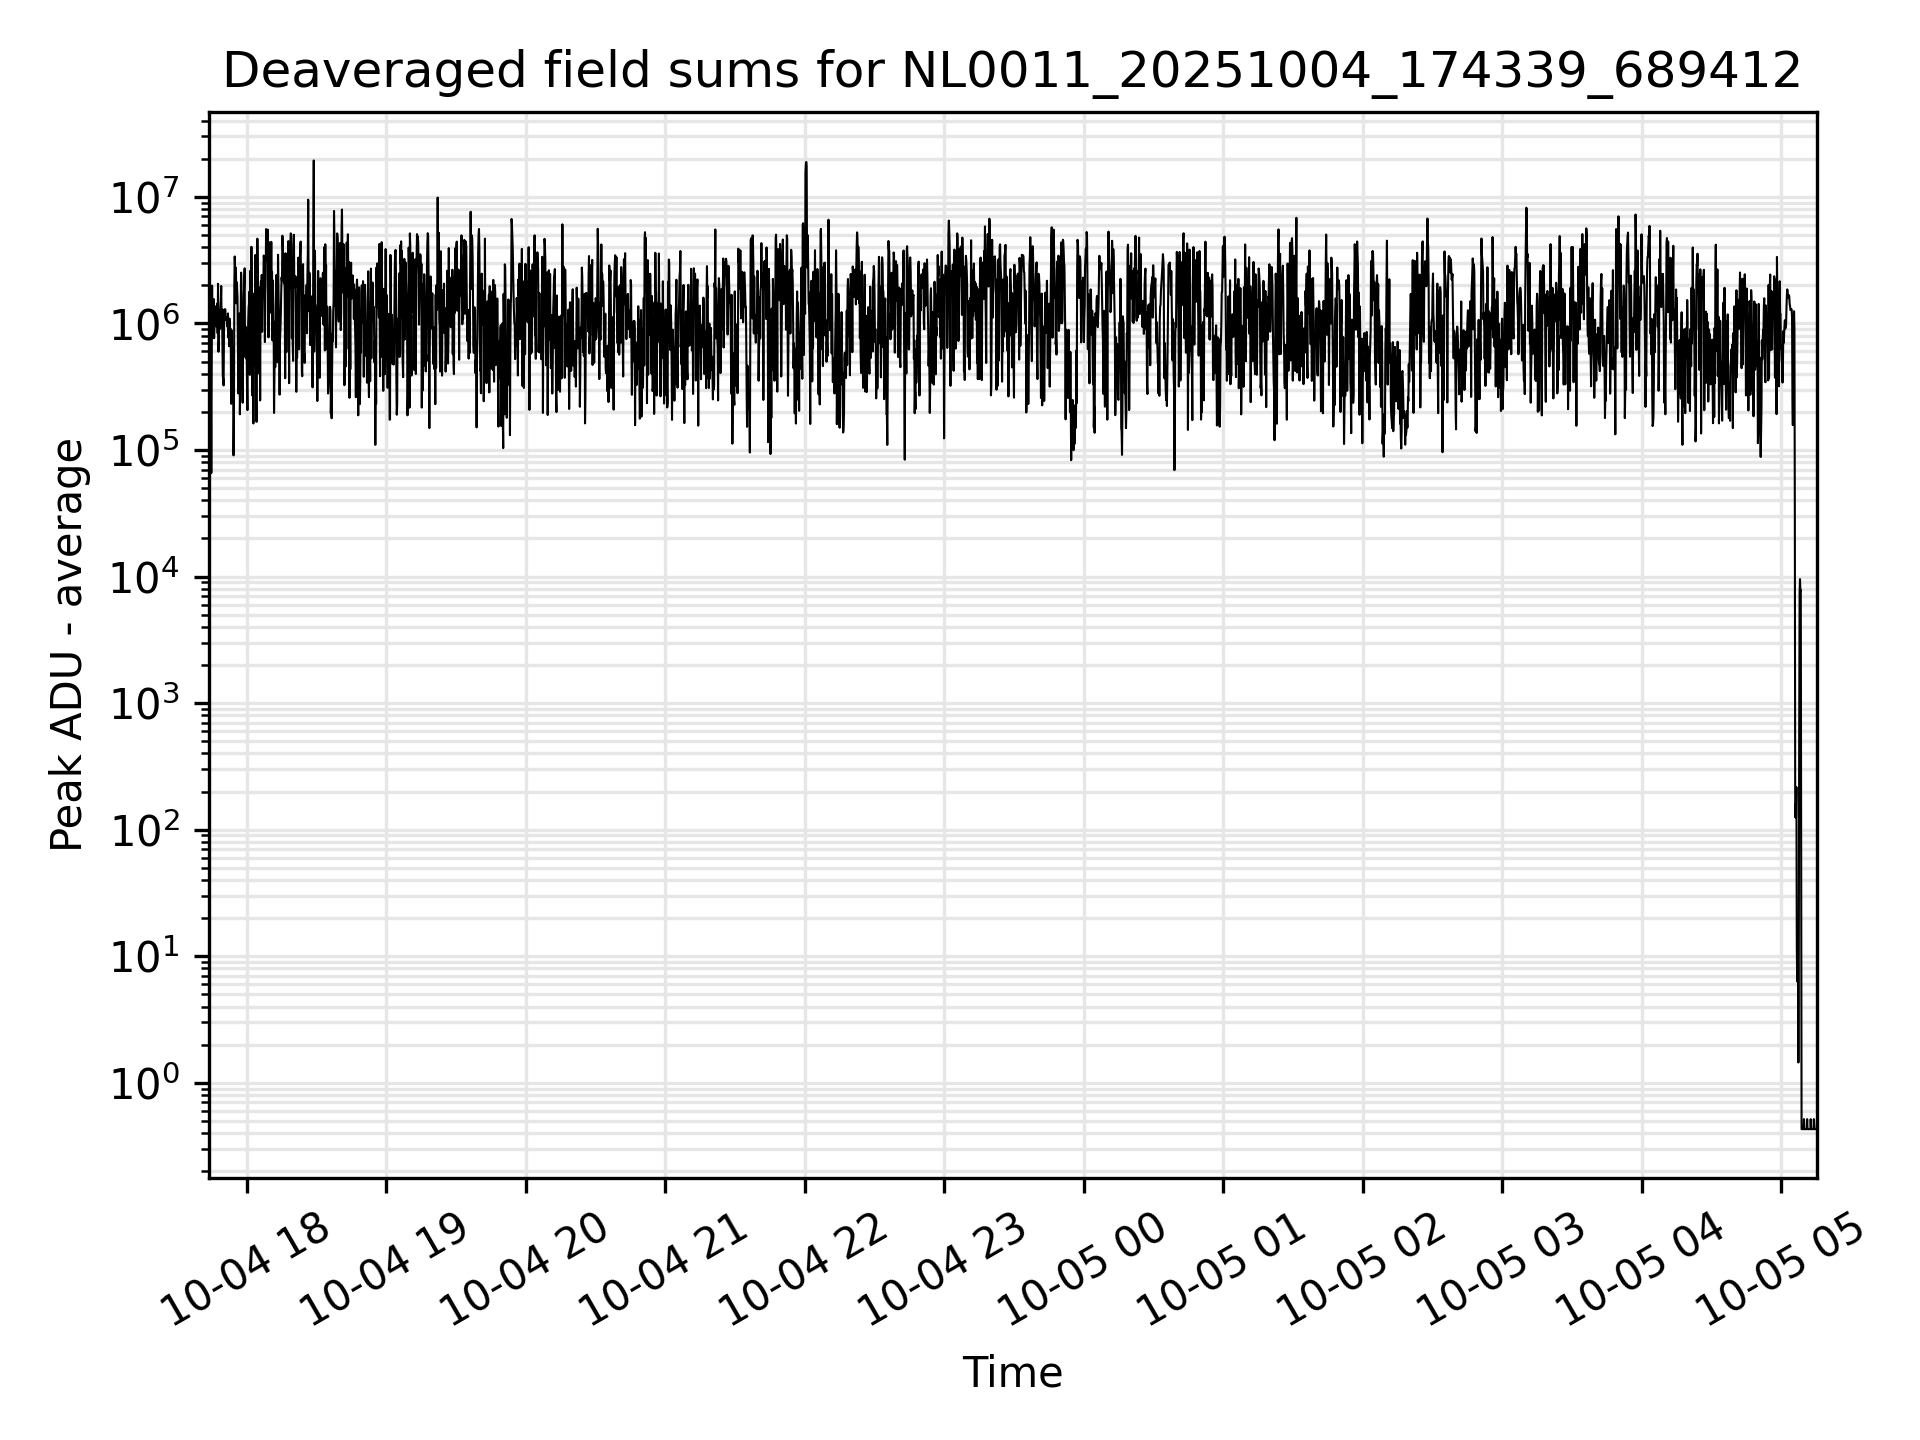Click the 10^7 y-axis tick label
The width and height of the screenshot is (1920, 1440).
[x=144, y=196]
